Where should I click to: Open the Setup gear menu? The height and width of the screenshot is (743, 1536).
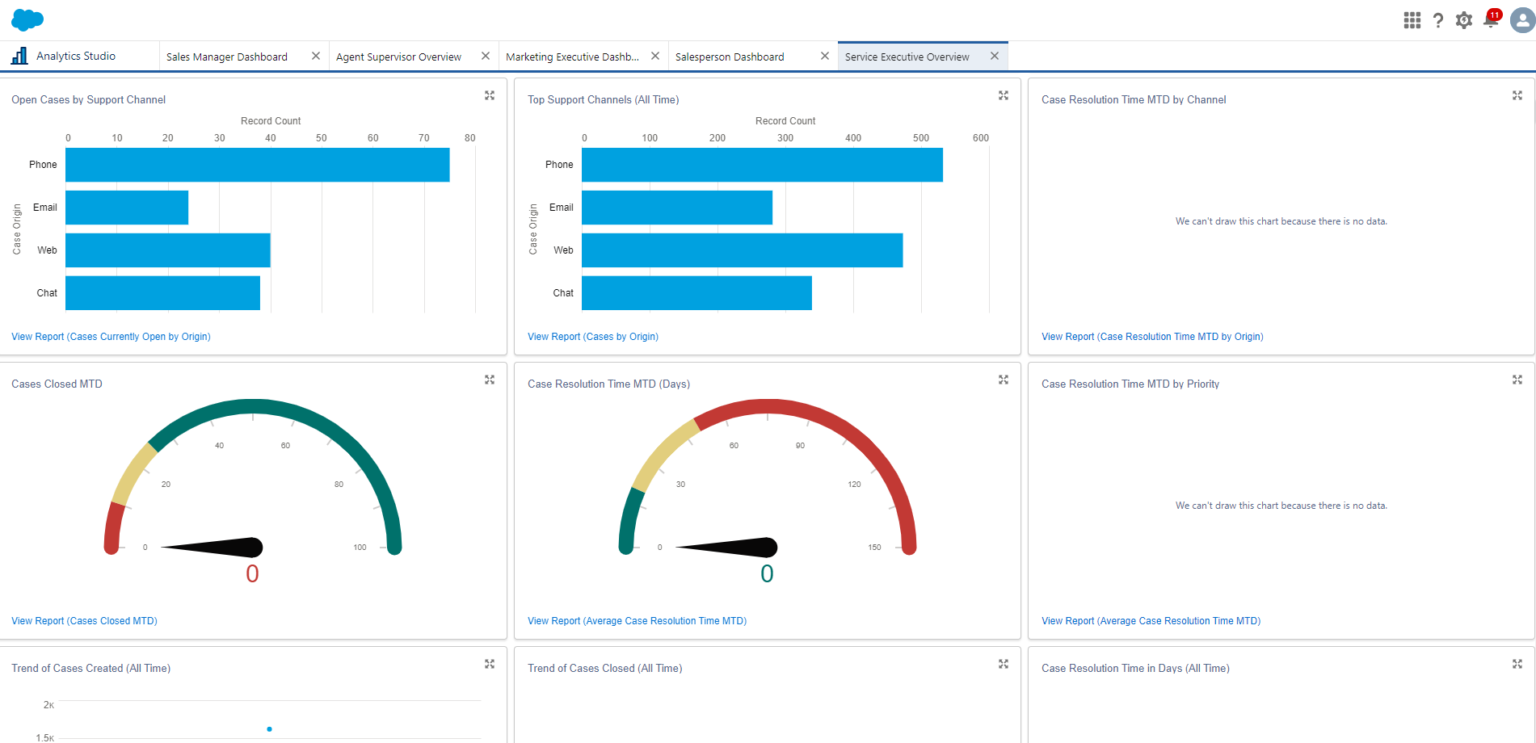click(1463, 19)
